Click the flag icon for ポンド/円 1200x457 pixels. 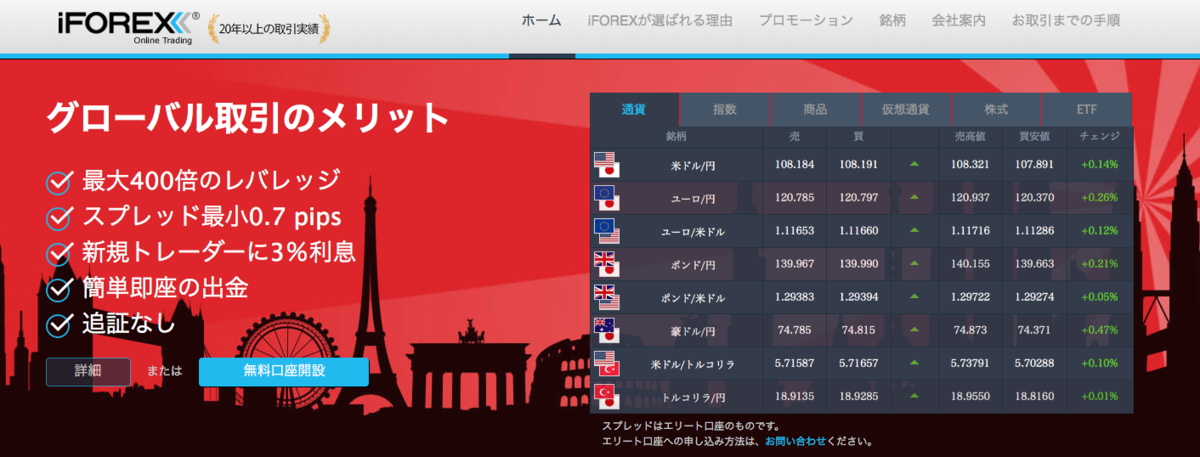click(x=607, y=264)
